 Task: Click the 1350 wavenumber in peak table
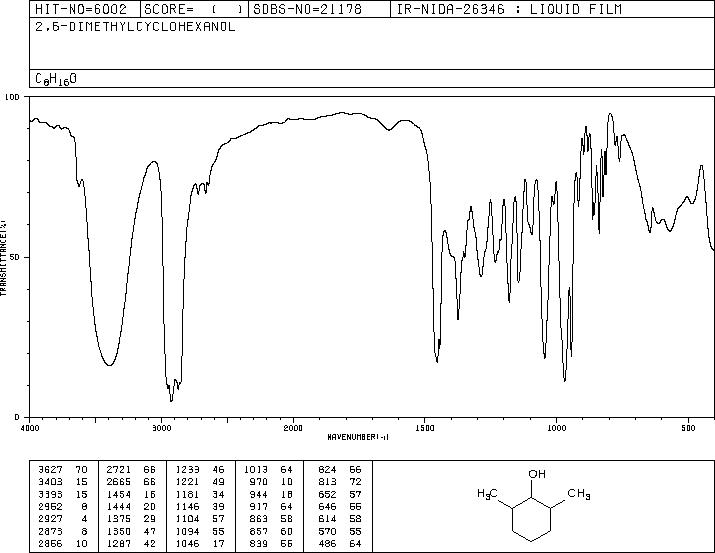(119, 531)
